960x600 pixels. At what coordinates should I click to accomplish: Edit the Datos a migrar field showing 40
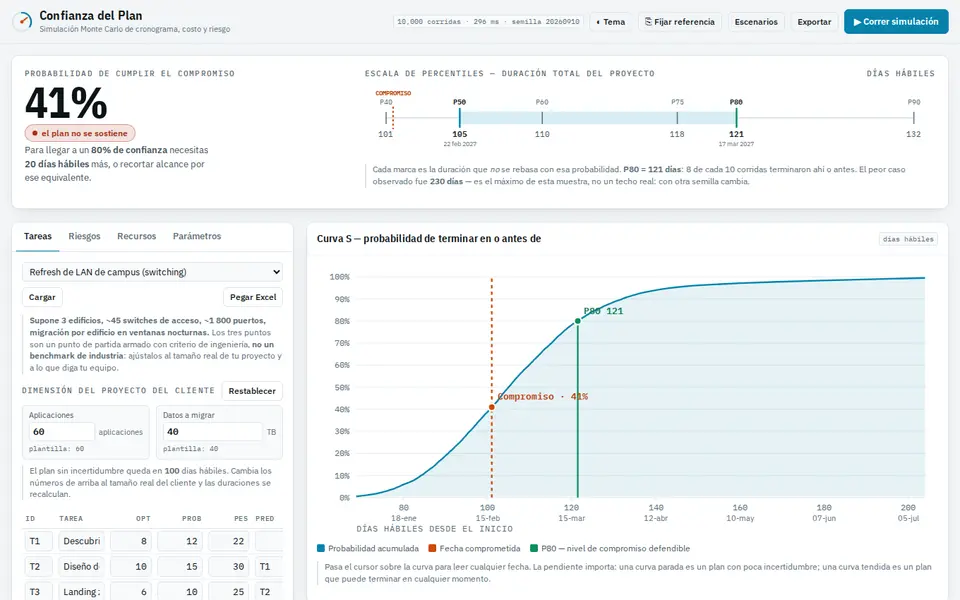(212, 432)
